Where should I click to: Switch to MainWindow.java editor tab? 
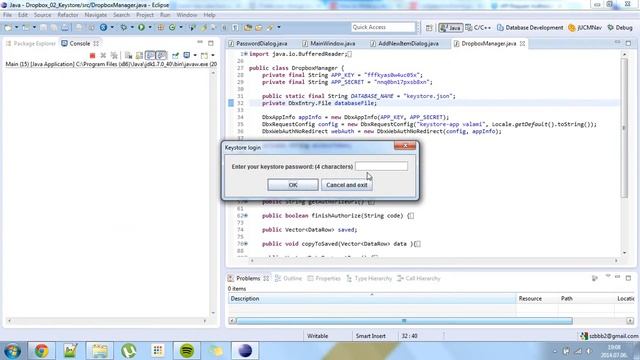pyautogui.click(x=329, y=43)
